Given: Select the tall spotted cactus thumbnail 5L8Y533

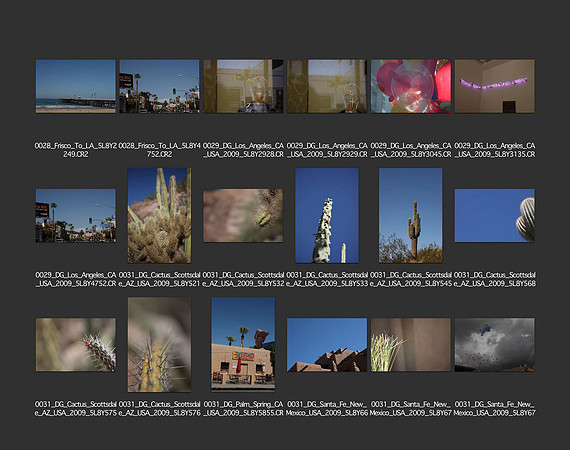Looking at the screenshot, I should [x=327, y=216].
